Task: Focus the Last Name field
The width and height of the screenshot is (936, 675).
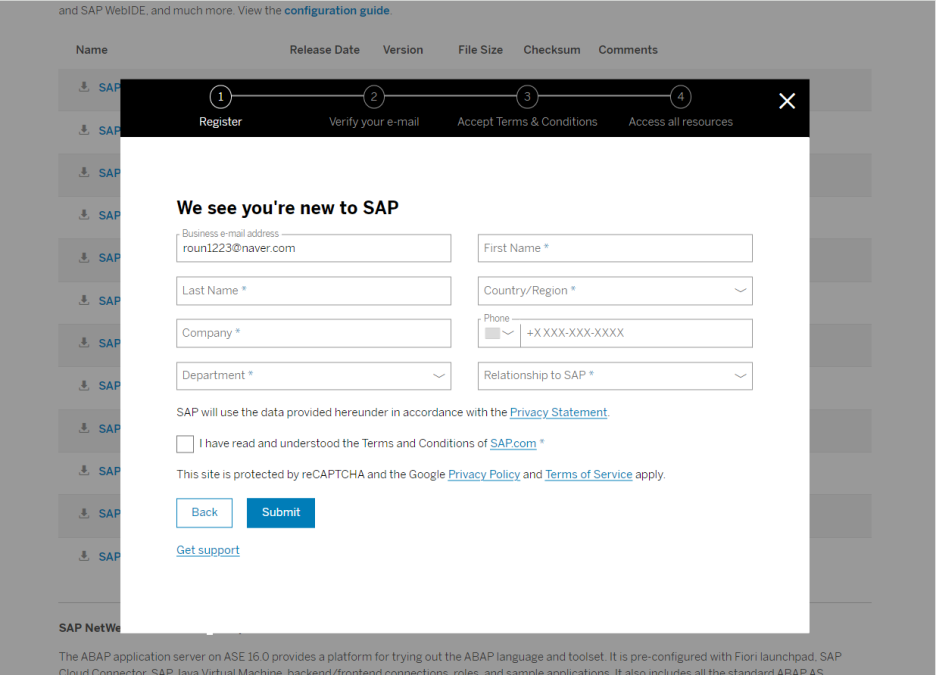Action: [x=313, y=291]
